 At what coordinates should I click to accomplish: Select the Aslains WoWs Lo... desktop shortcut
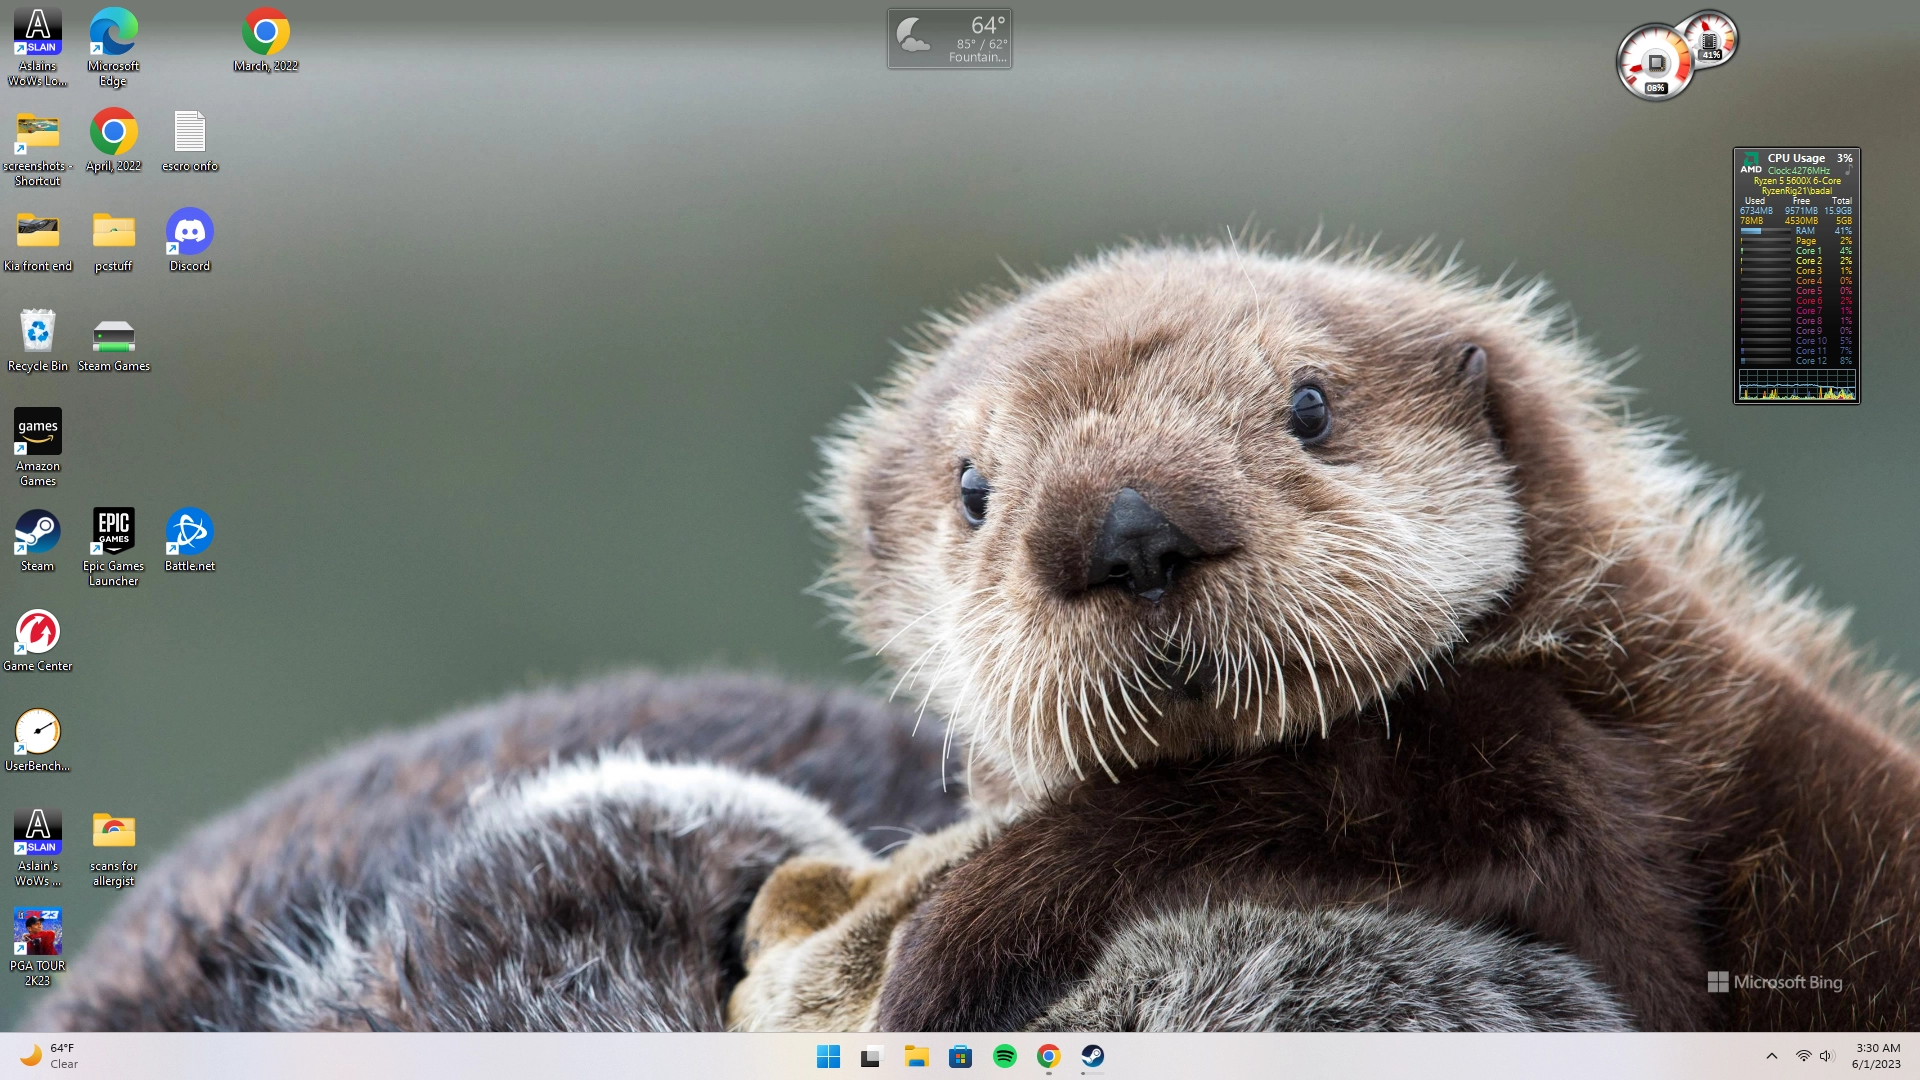(38, 47)
